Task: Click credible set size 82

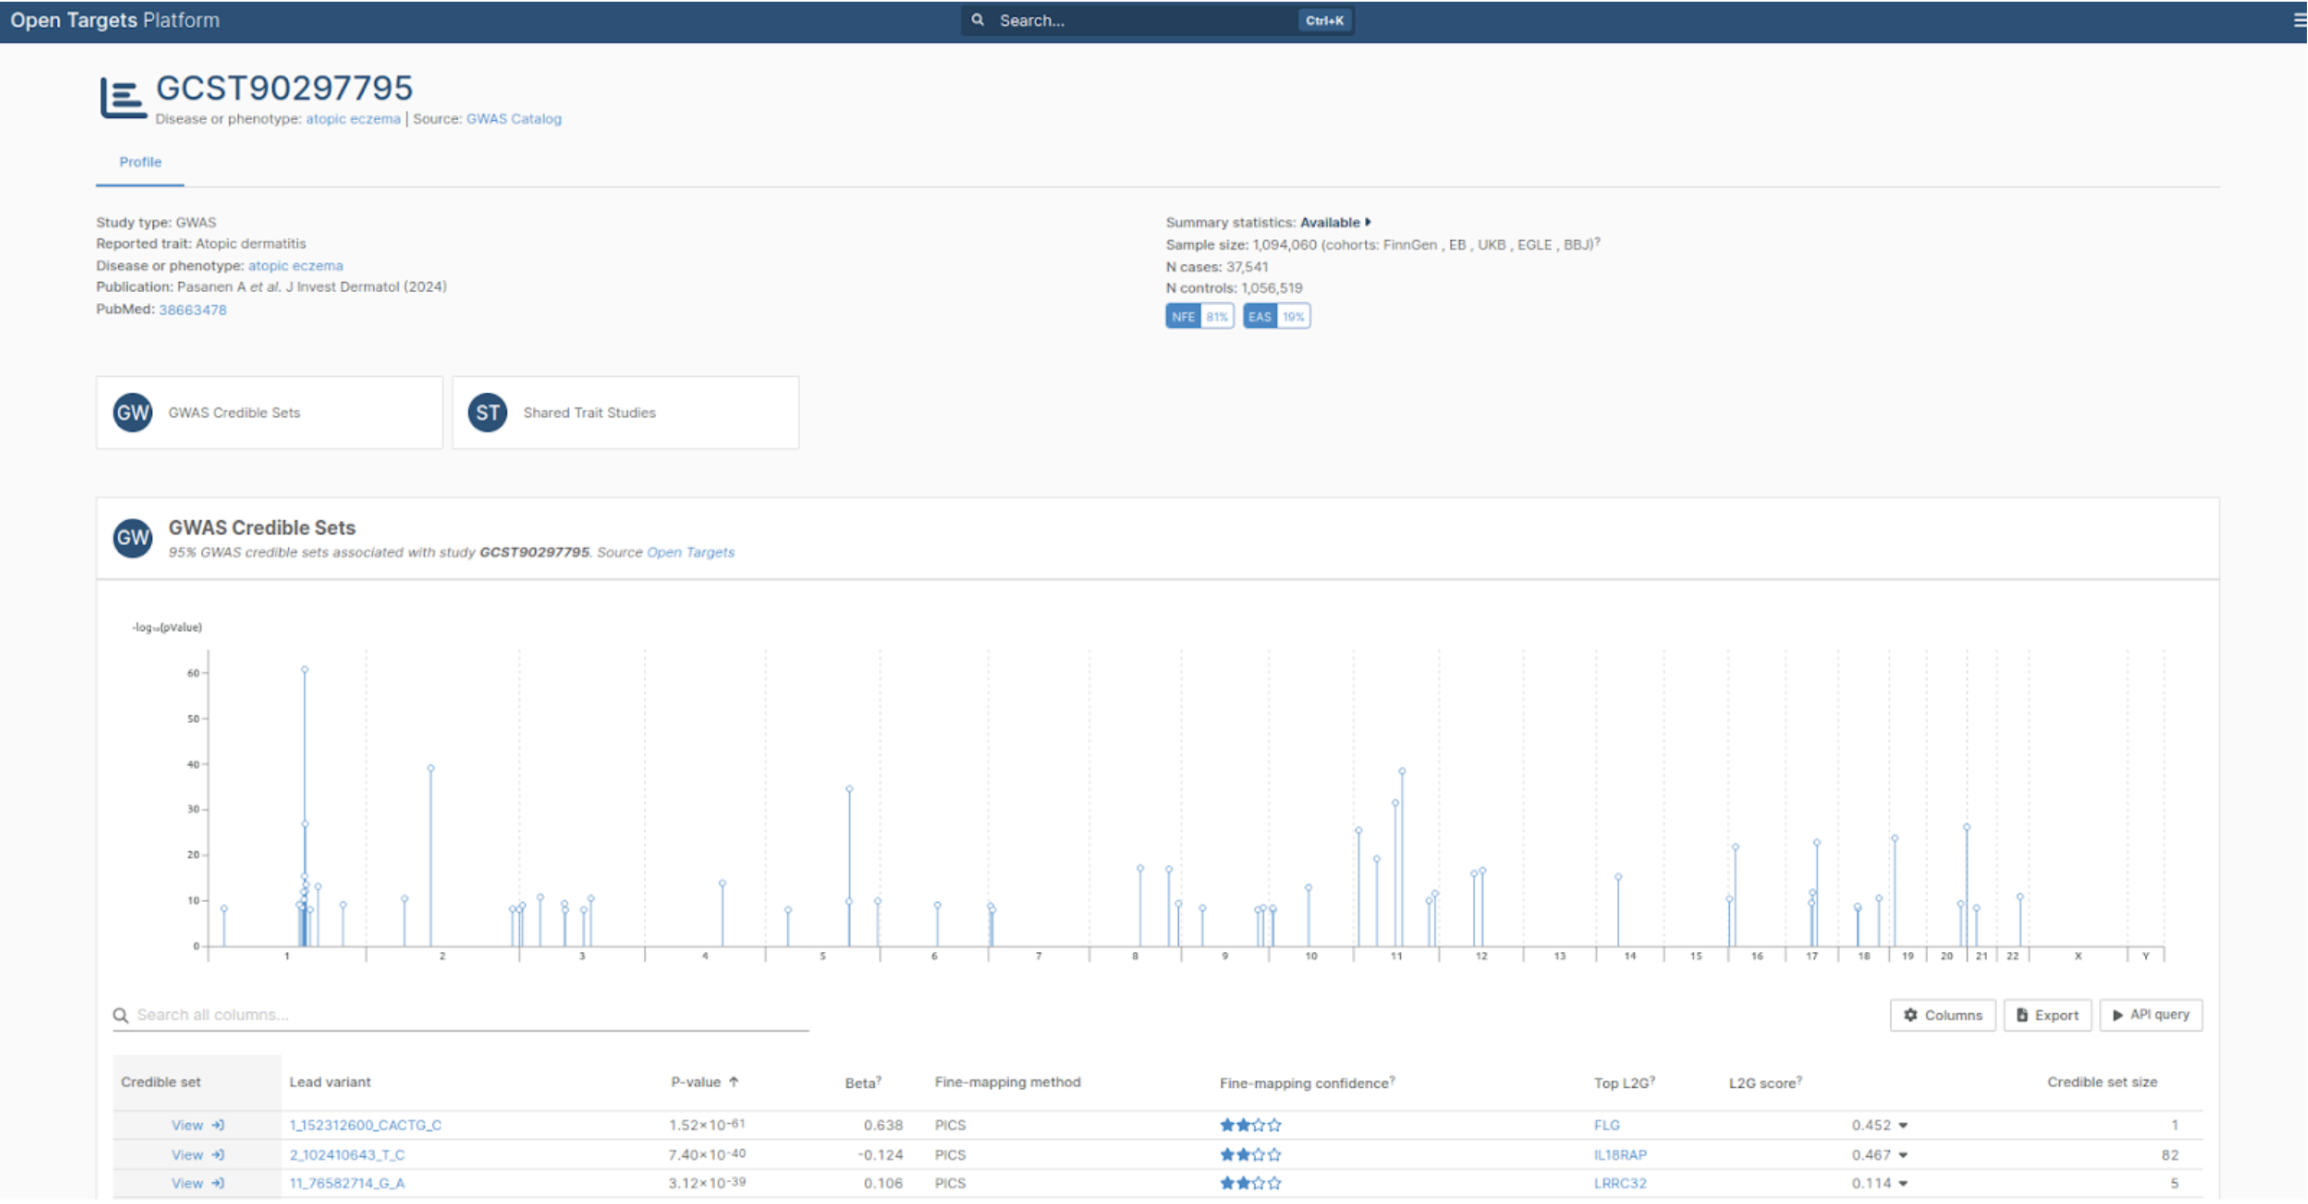Action: click(2169, 1155)
